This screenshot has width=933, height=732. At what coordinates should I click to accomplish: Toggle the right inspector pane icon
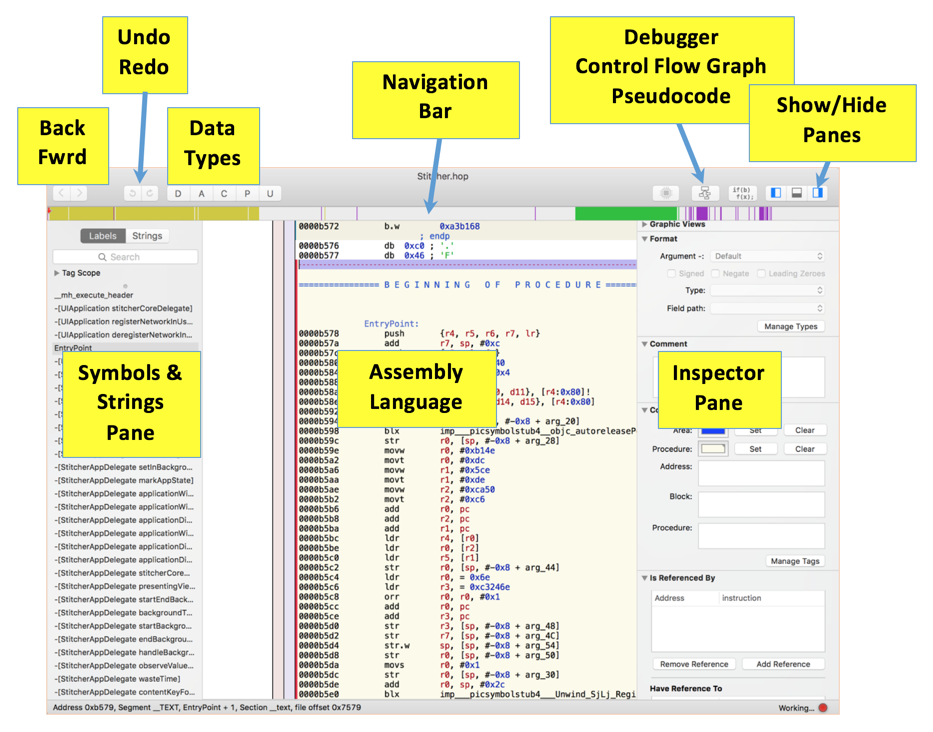[818, 193]
